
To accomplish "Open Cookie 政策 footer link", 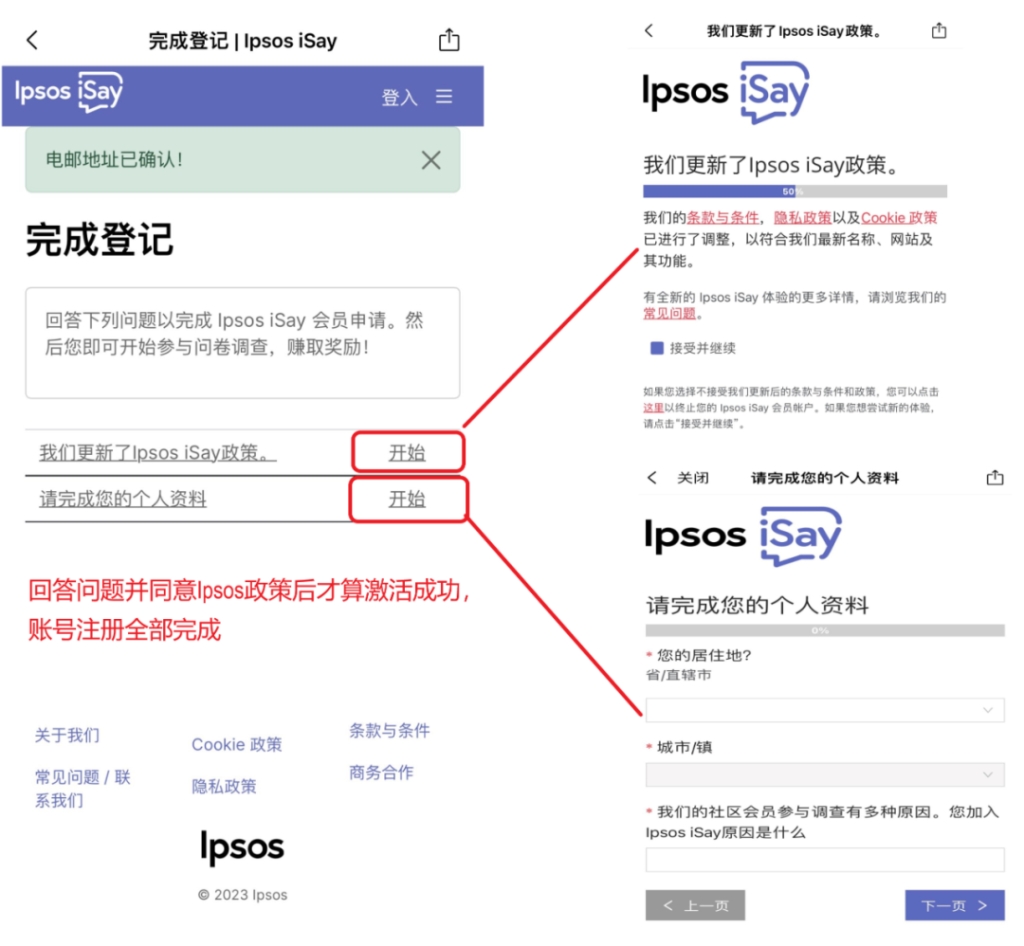I will pos(236,744).
